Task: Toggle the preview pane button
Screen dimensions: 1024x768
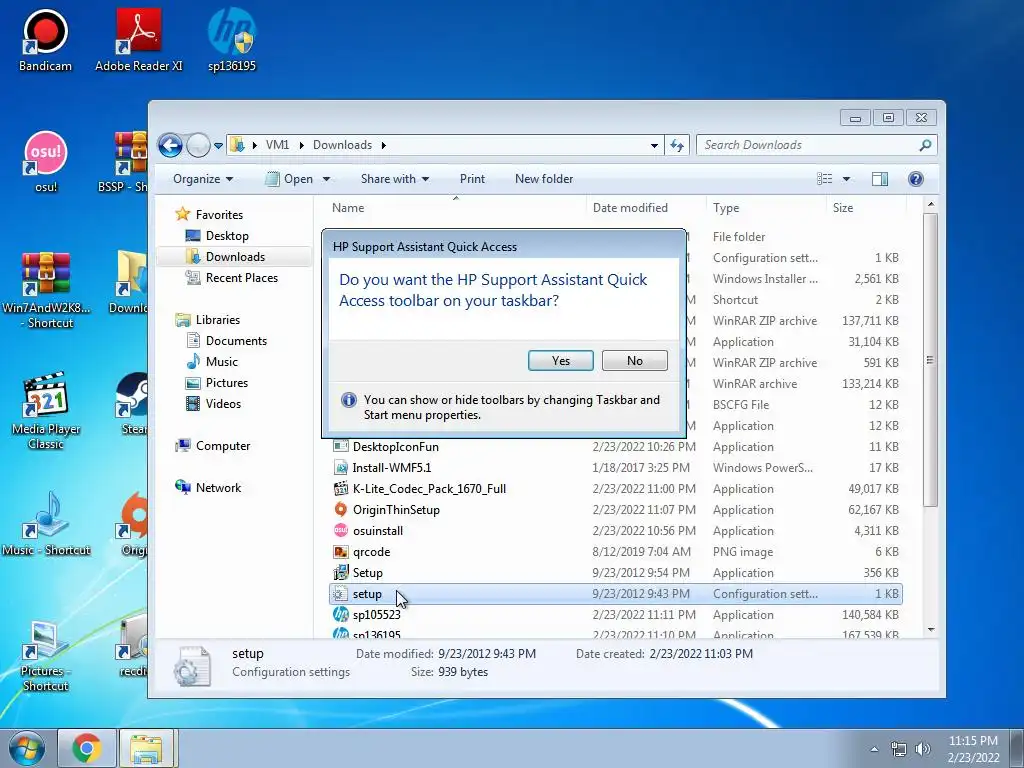Action: click(x=880, y=179)
